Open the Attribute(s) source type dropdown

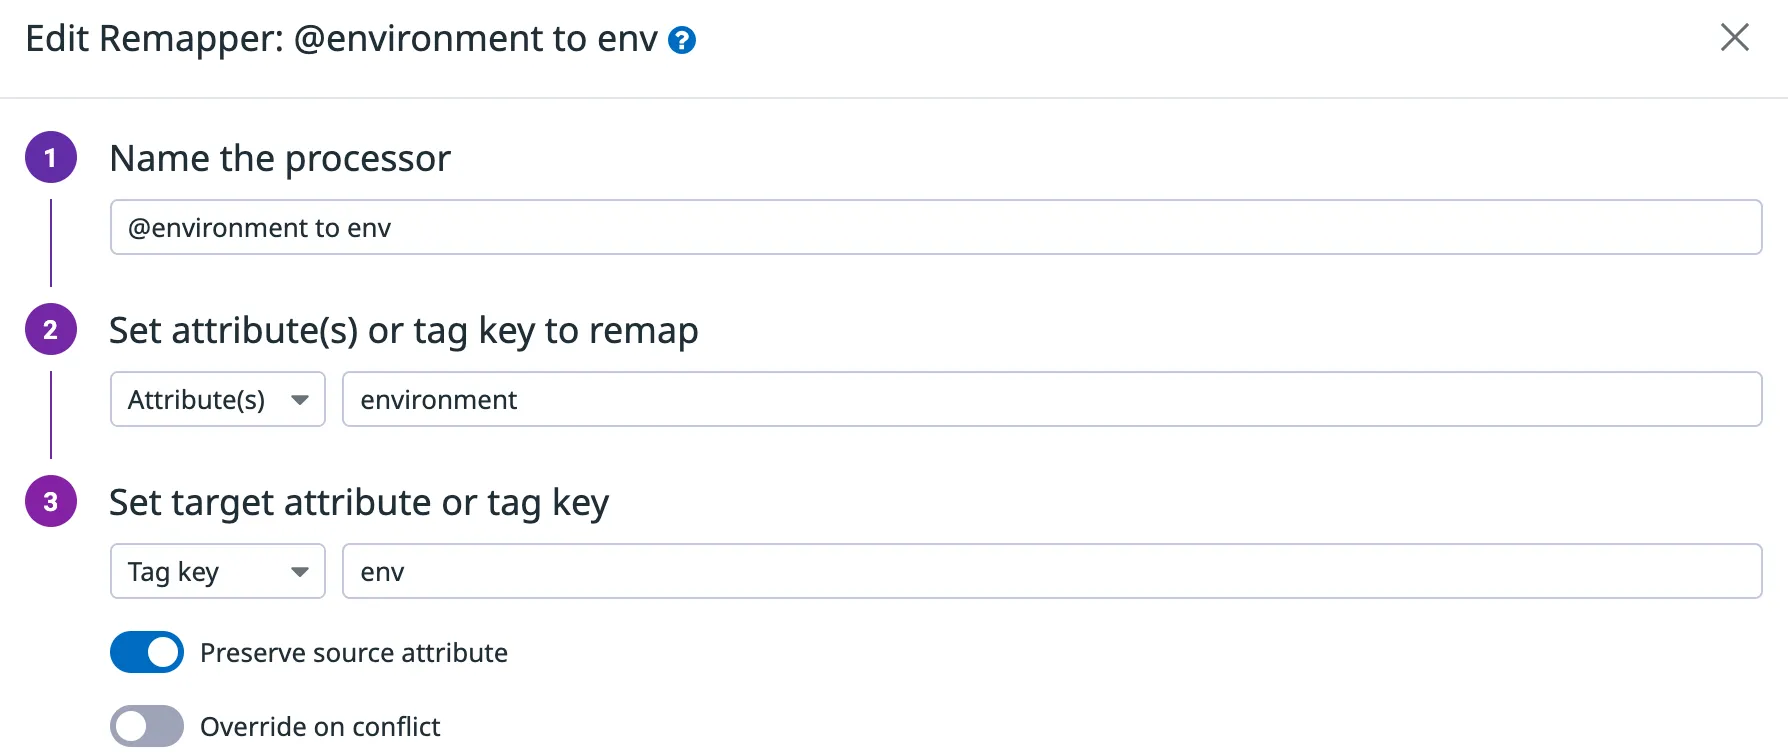click(217, 399)
